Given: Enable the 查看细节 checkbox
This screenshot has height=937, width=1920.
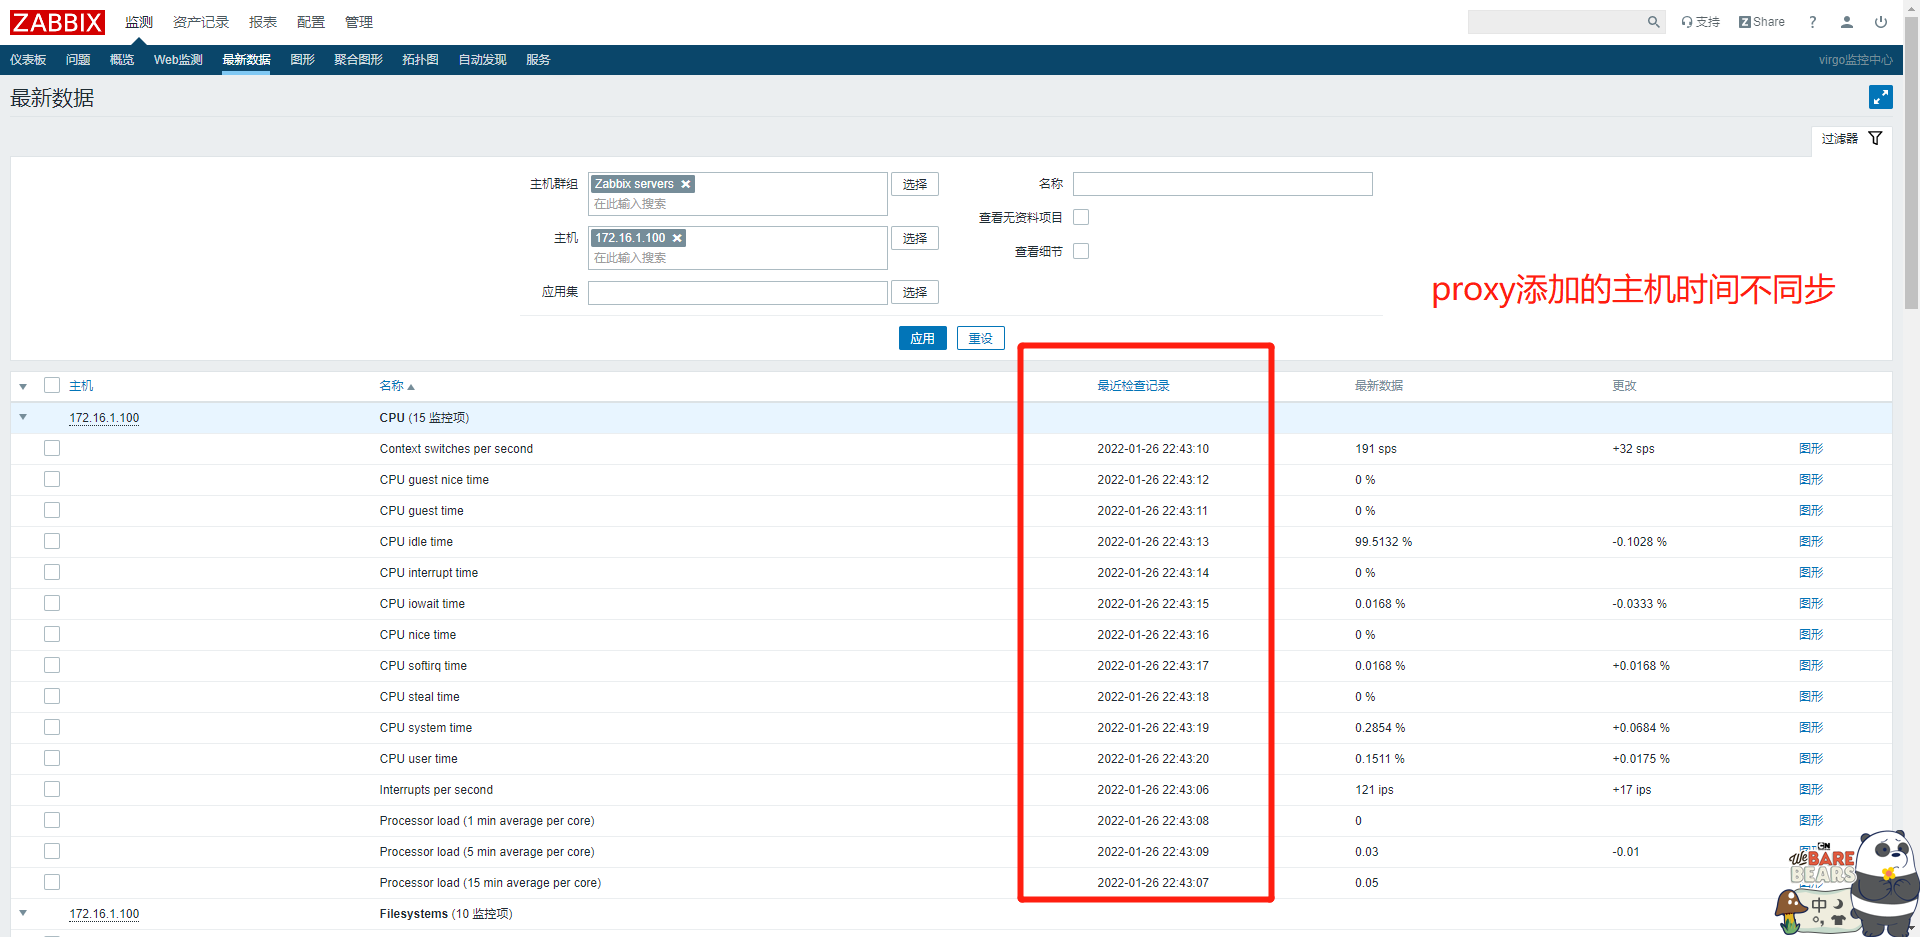Looking at the screenshot, I should coord(1081,251).
